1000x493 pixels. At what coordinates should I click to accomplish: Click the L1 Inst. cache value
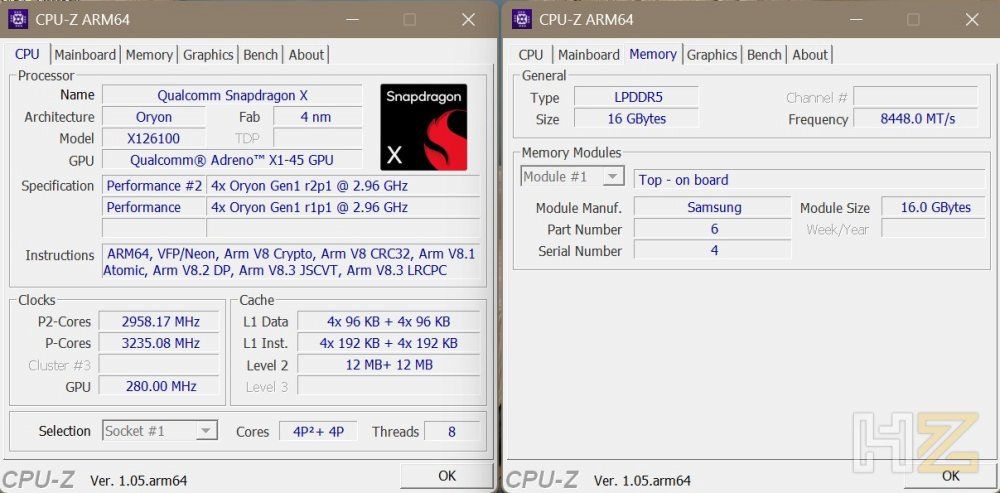pos(388,343)
